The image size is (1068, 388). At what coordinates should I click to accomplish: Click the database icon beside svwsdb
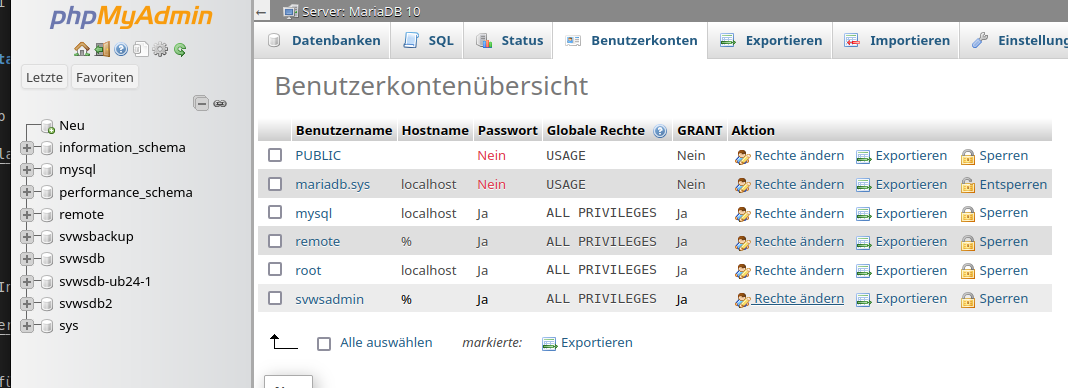click(47, 259)
